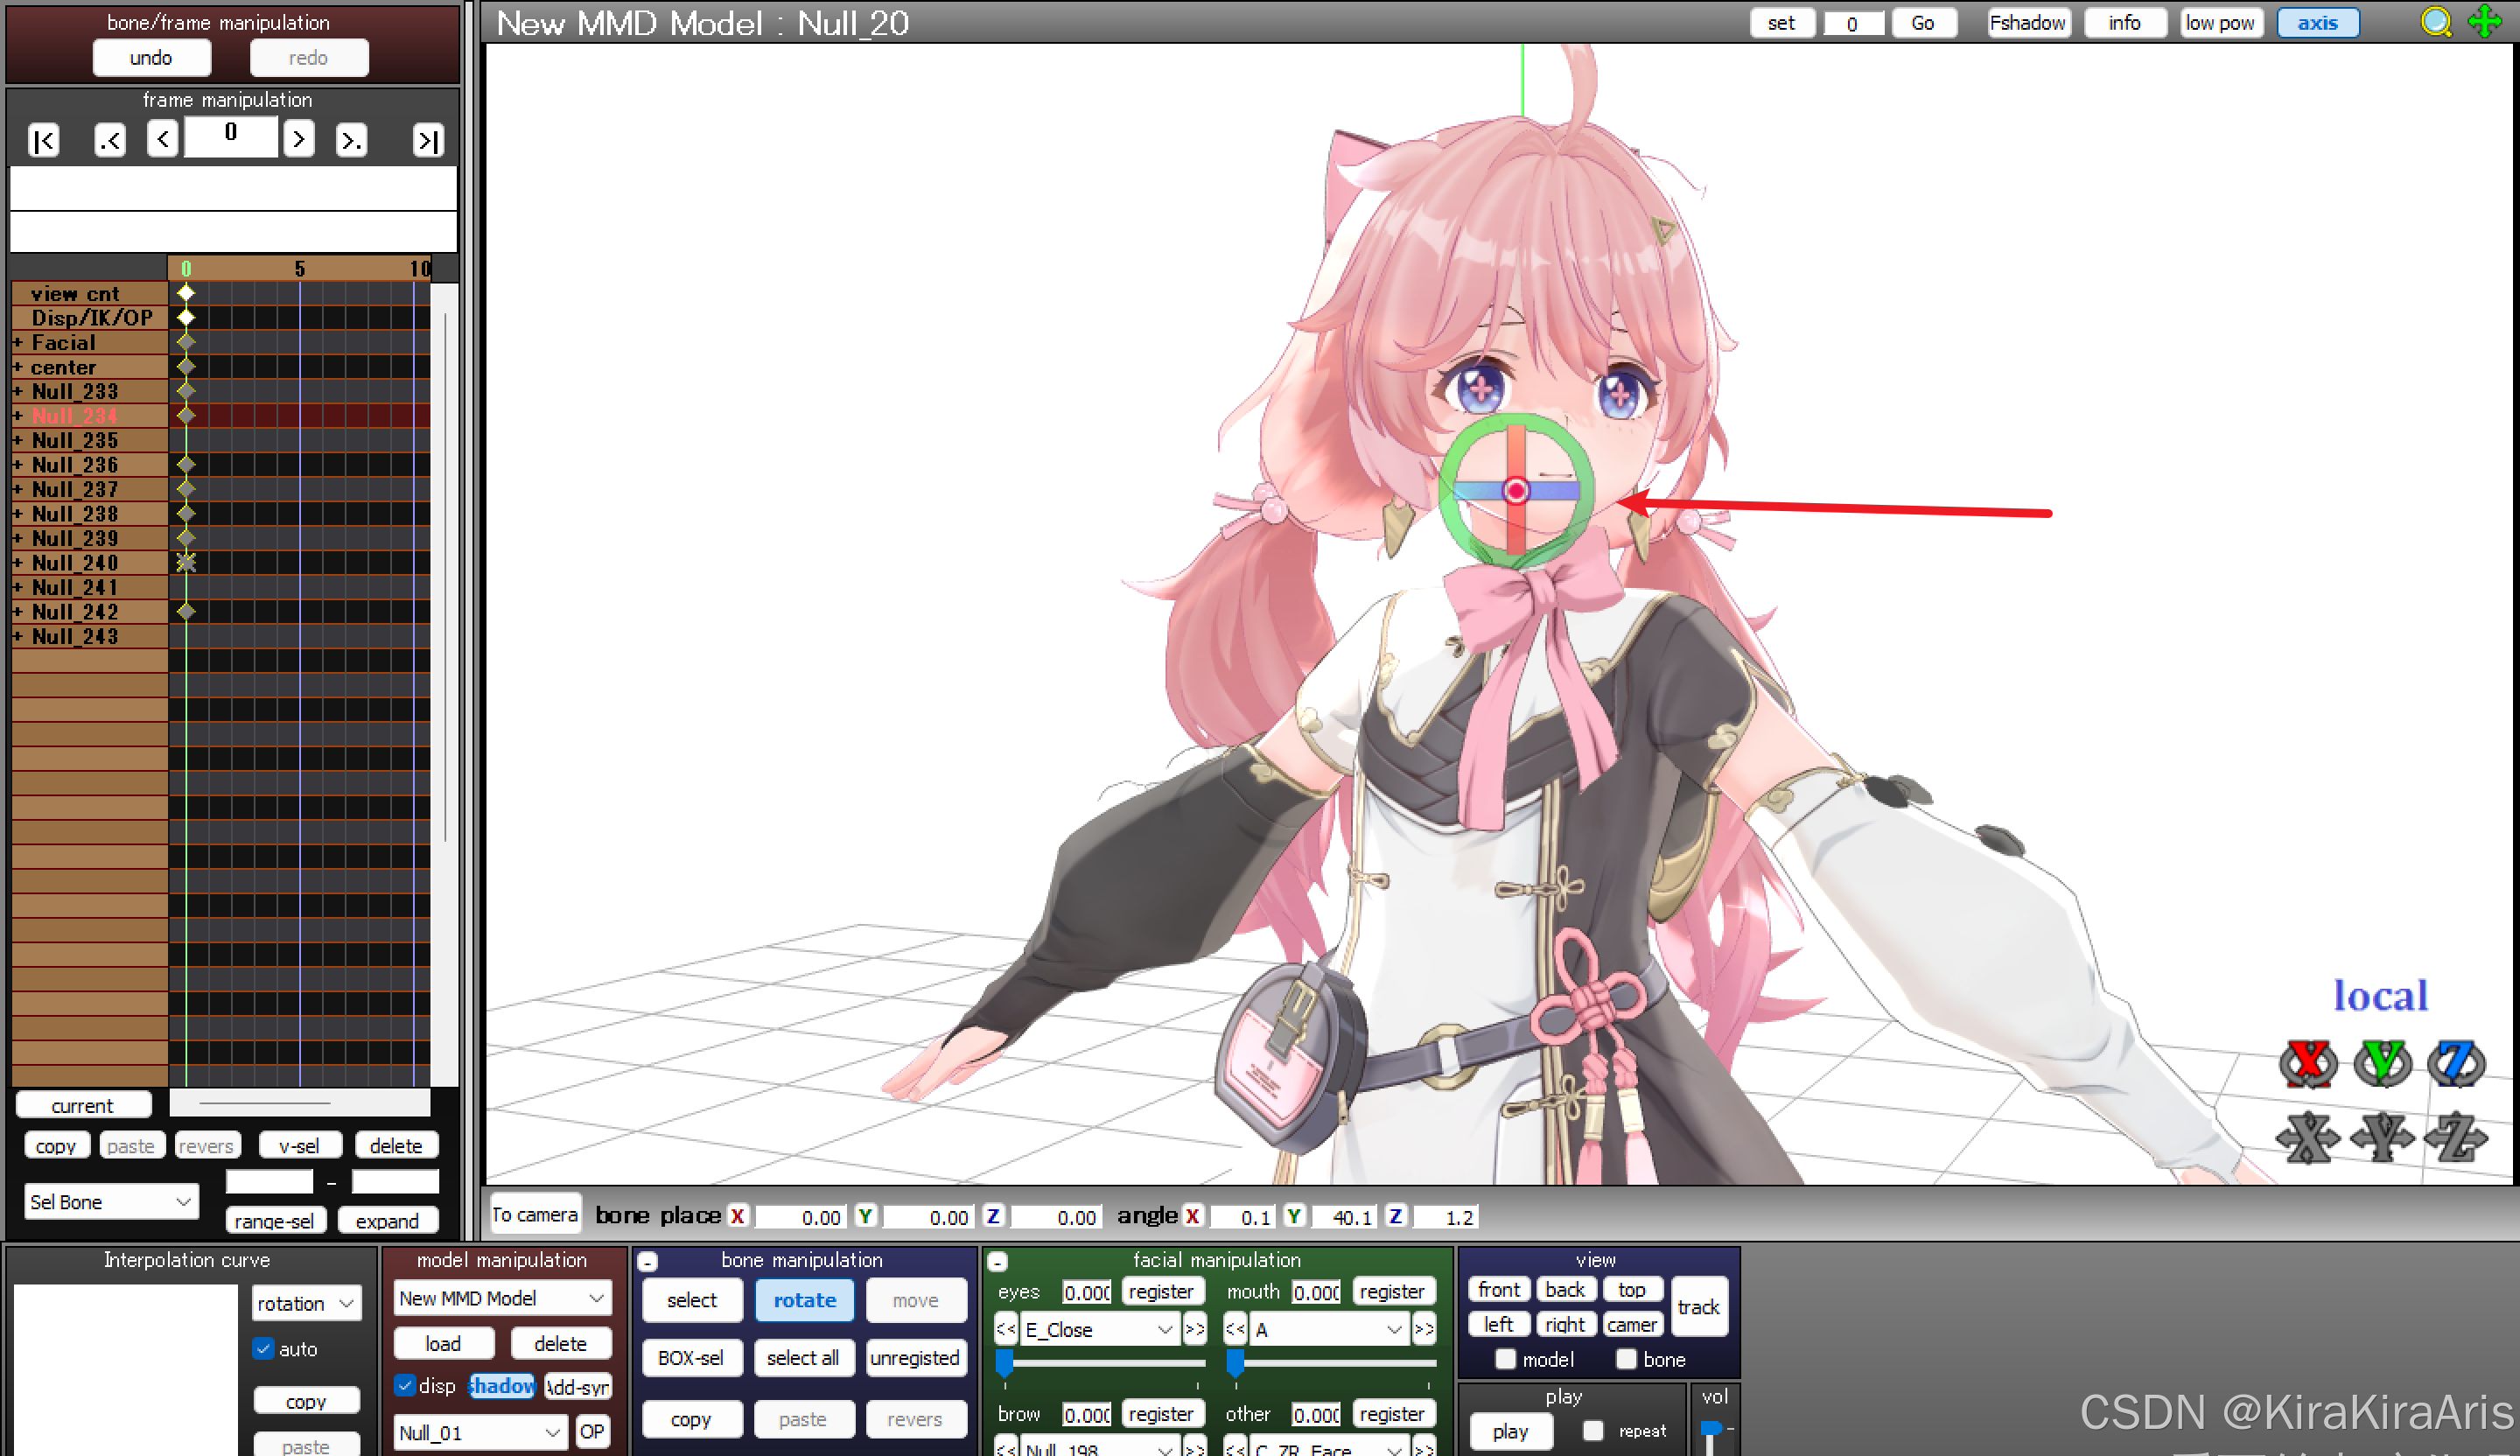Expand the Facial track row
Screen dimensions: 2520x1456
click(x=18, y=343)
